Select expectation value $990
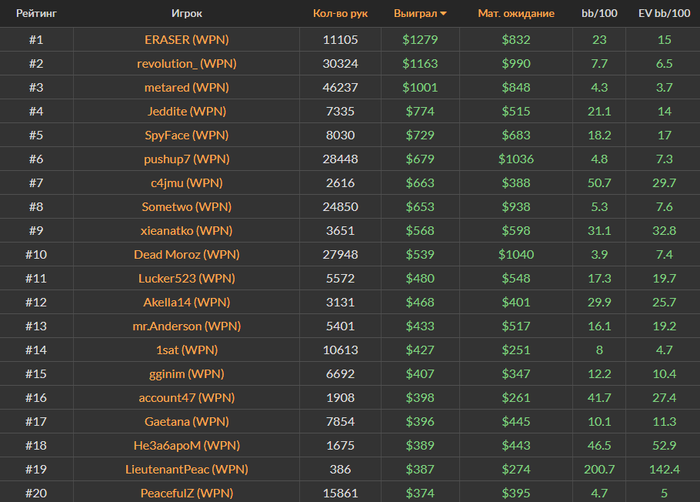The width and height of the screenshot is (700, 502). [516, 63]
